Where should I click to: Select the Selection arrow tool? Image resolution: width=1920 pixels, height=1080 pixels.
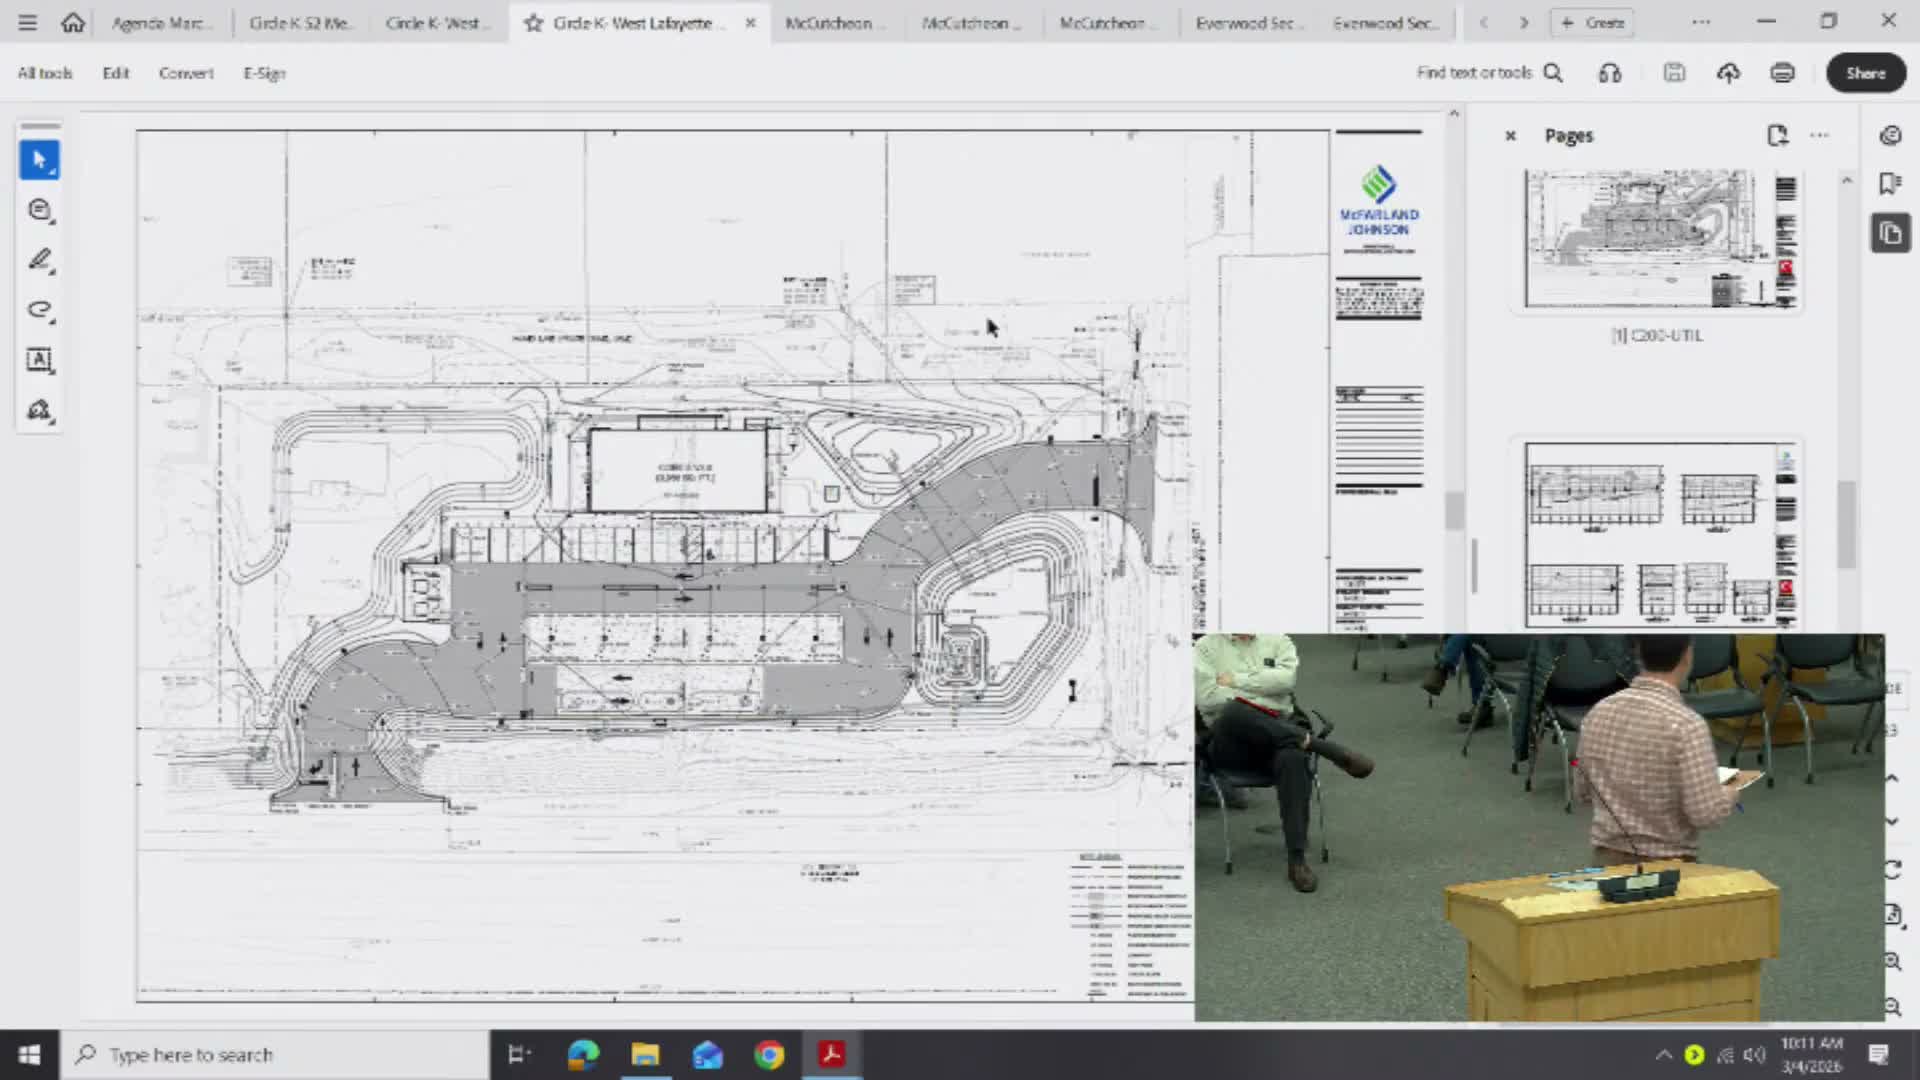click(x=40, y=159)
